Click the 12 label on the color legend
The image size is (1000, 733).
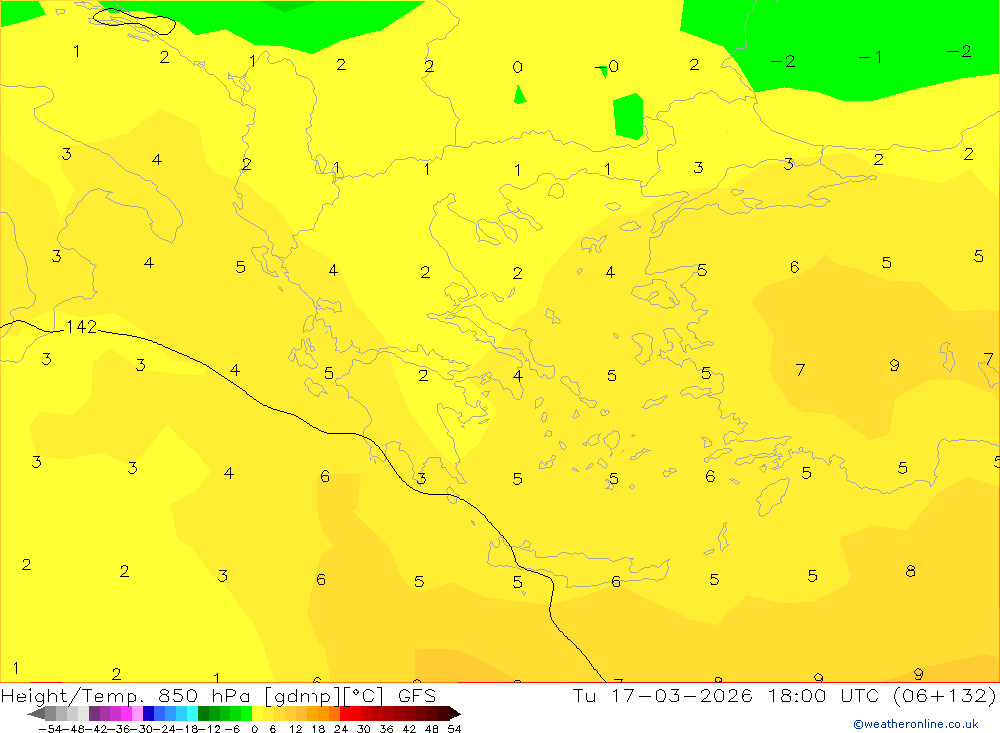(x=296, y=729)
